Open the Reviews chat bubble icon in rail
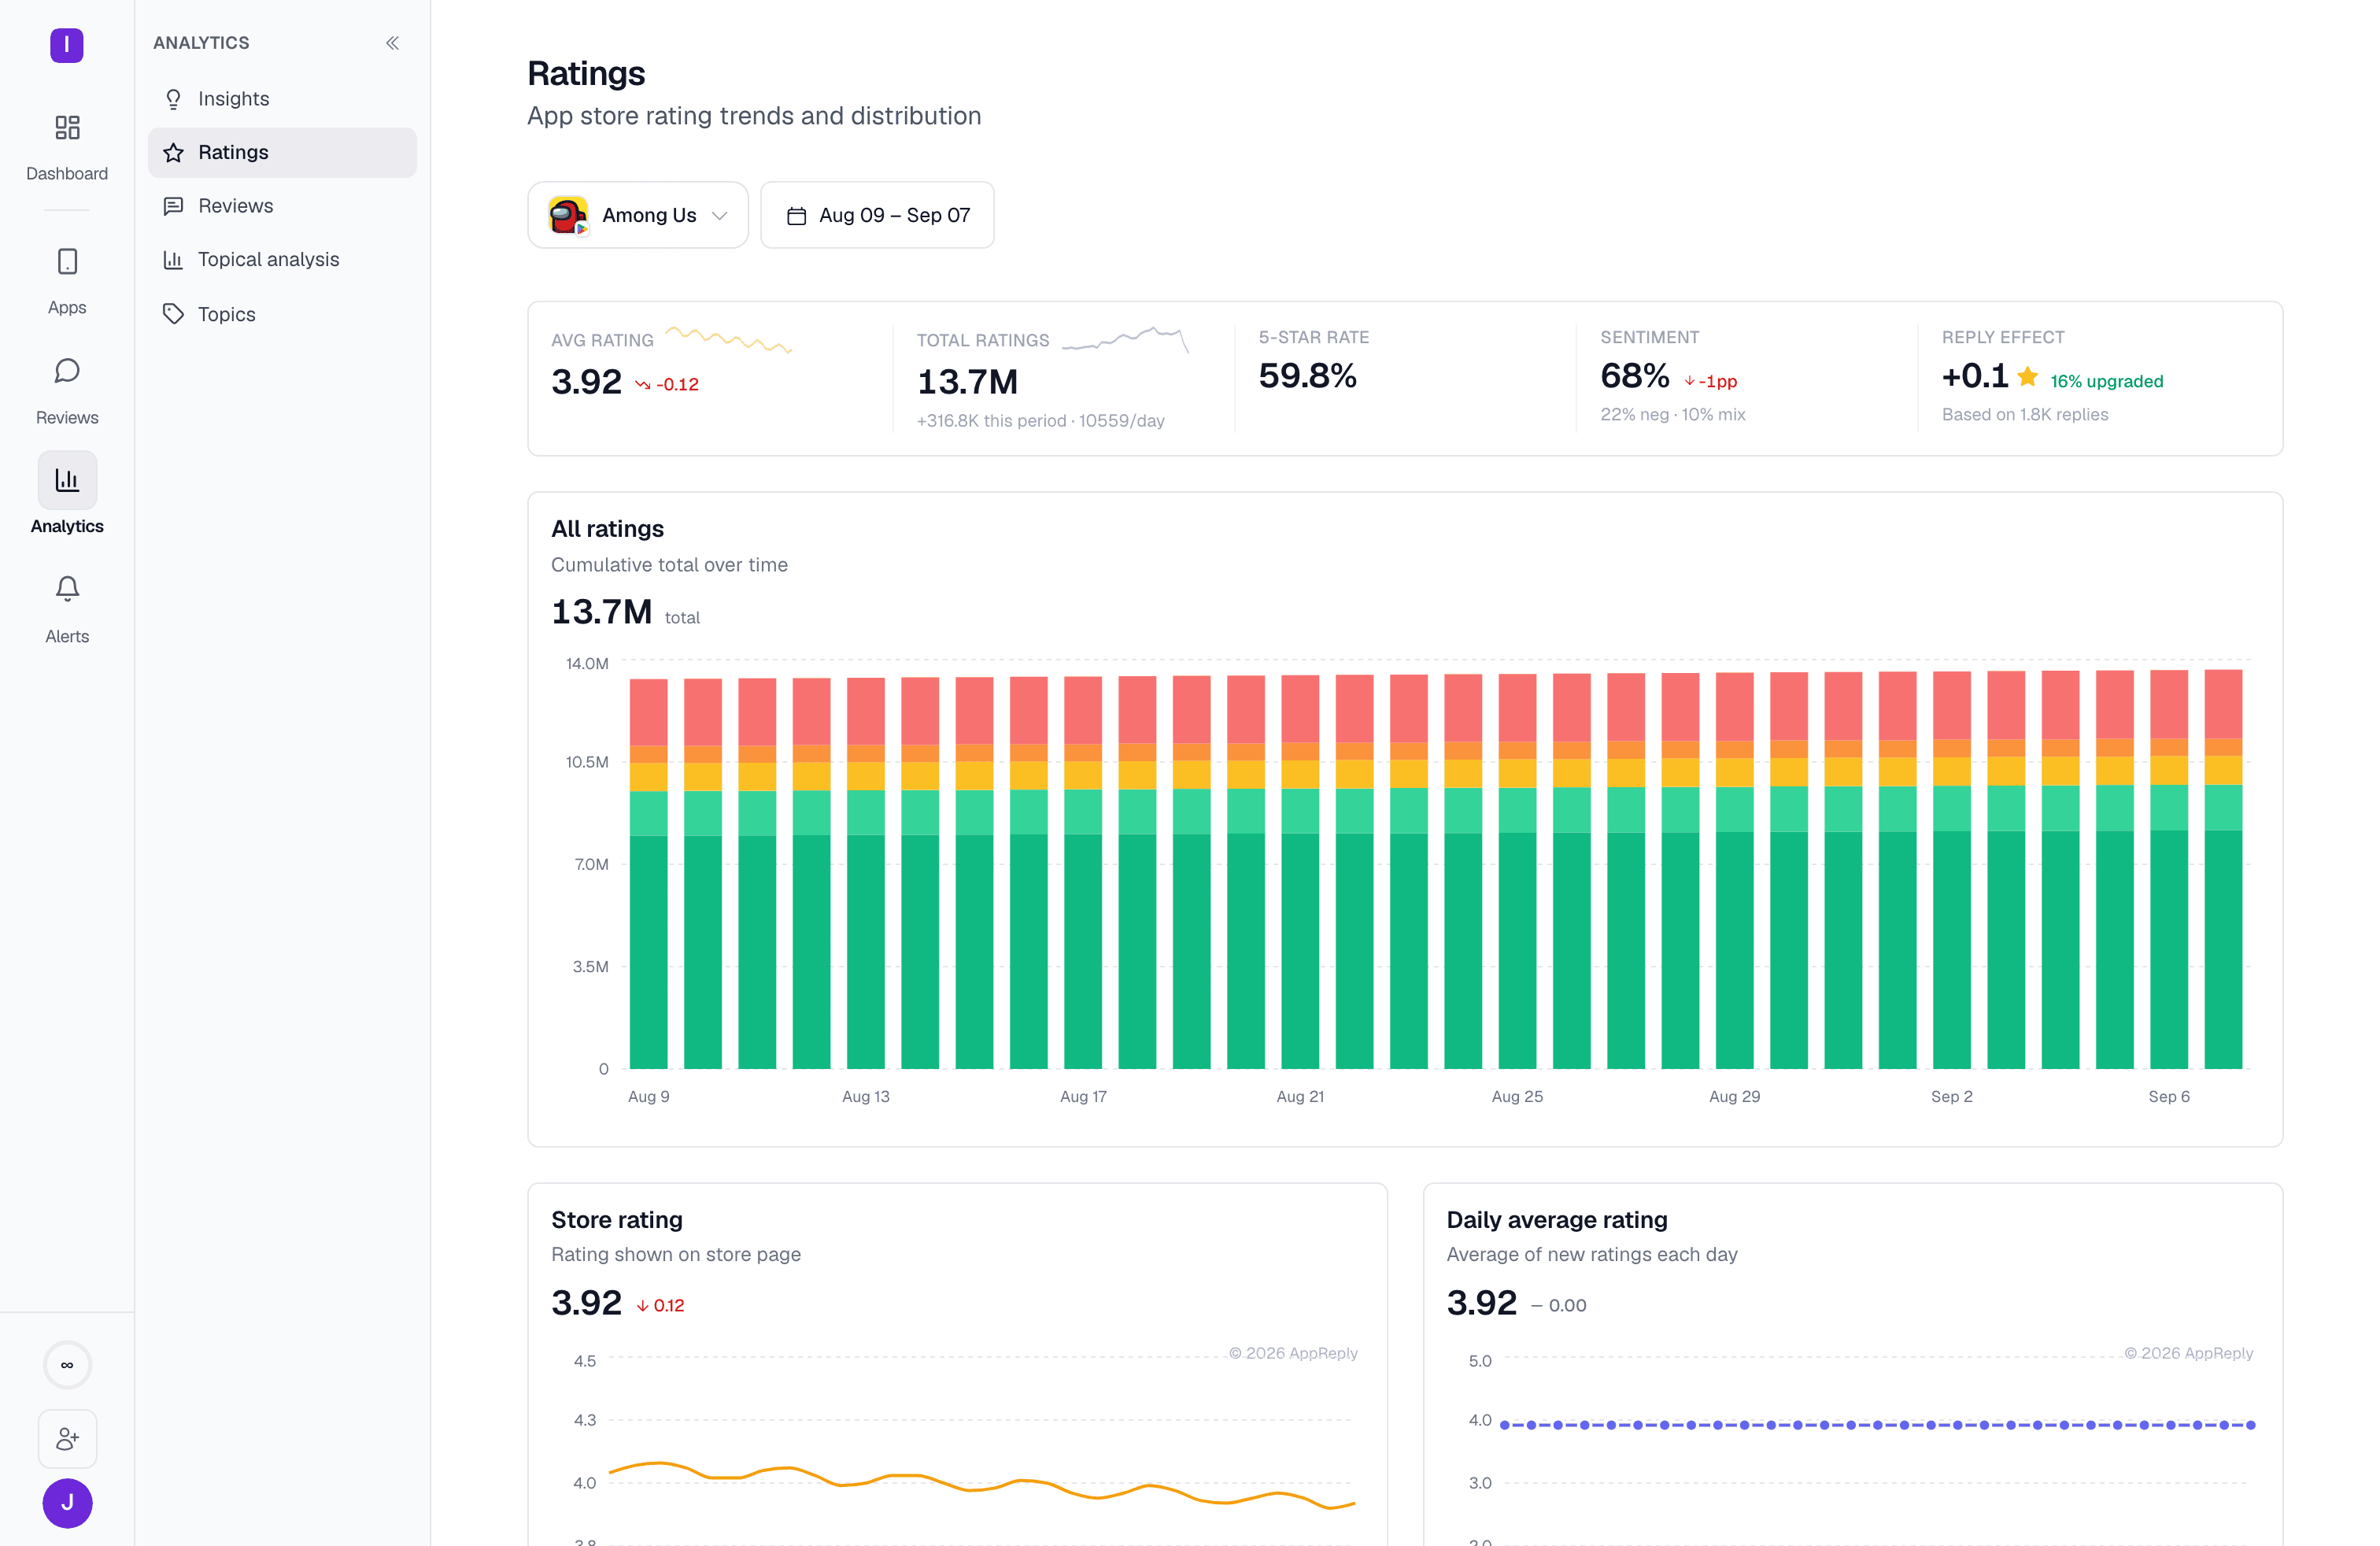The image size is (2380, 1546). pos(67,371)
